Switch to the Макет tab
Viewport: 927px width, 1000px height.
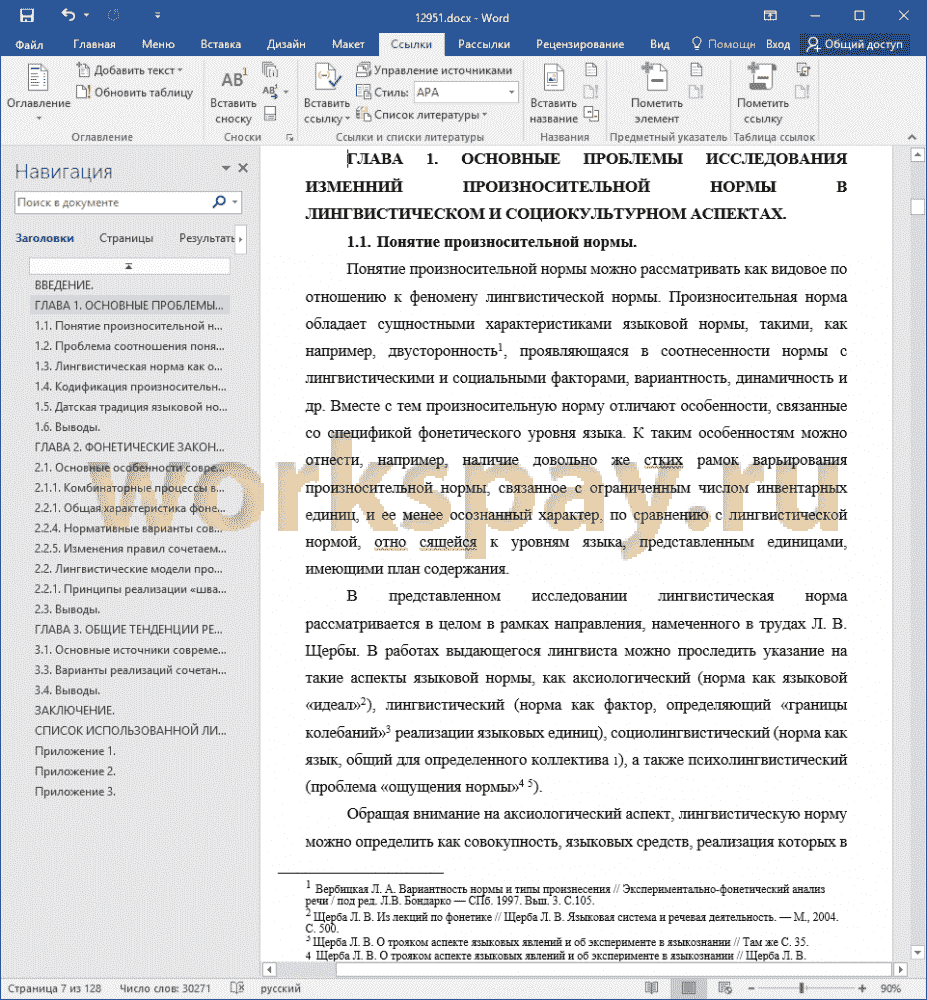pos(348,44)
